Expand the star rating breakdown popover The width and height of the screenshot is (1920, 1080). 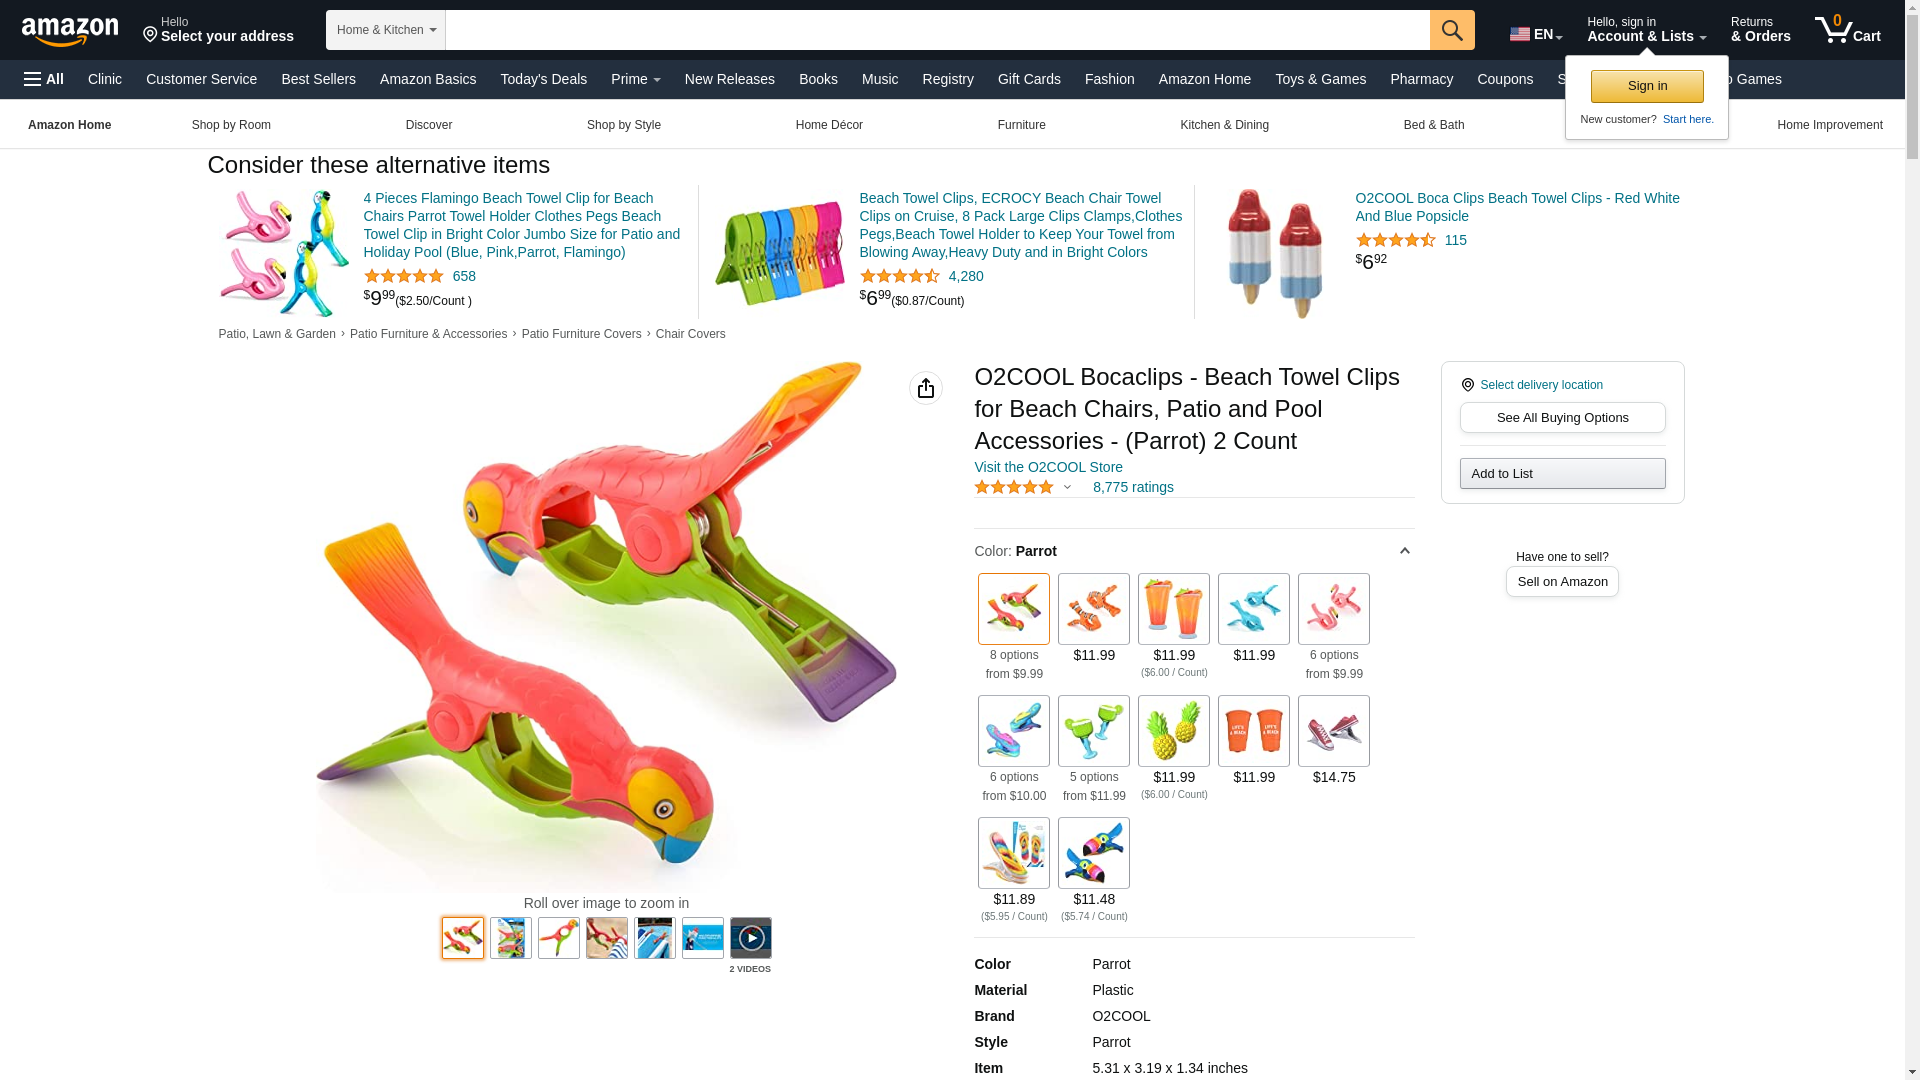click(x=1067, y=488)
